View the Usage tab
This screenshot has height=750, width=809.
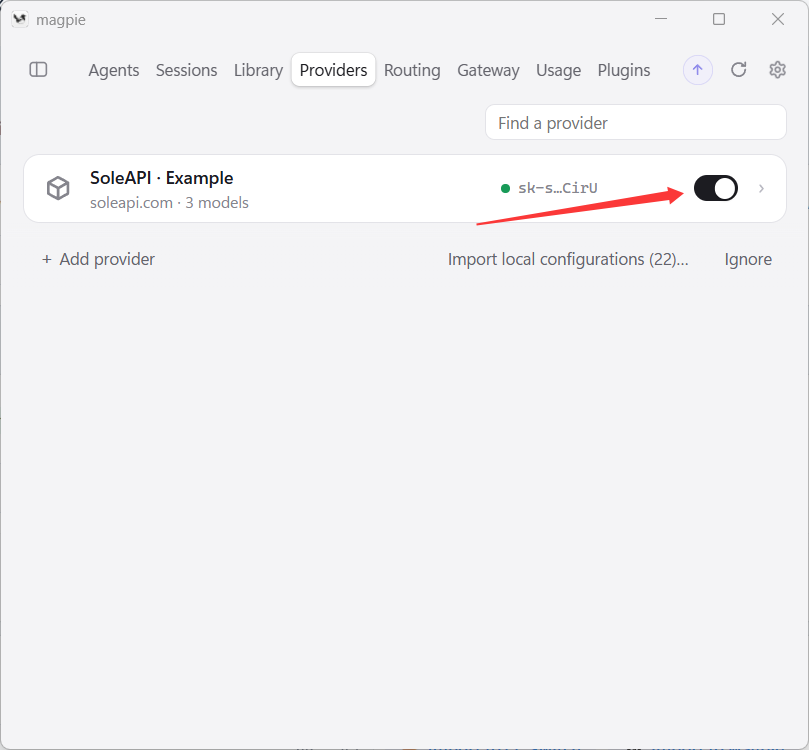pyautogui.click(x=558, y=70)
